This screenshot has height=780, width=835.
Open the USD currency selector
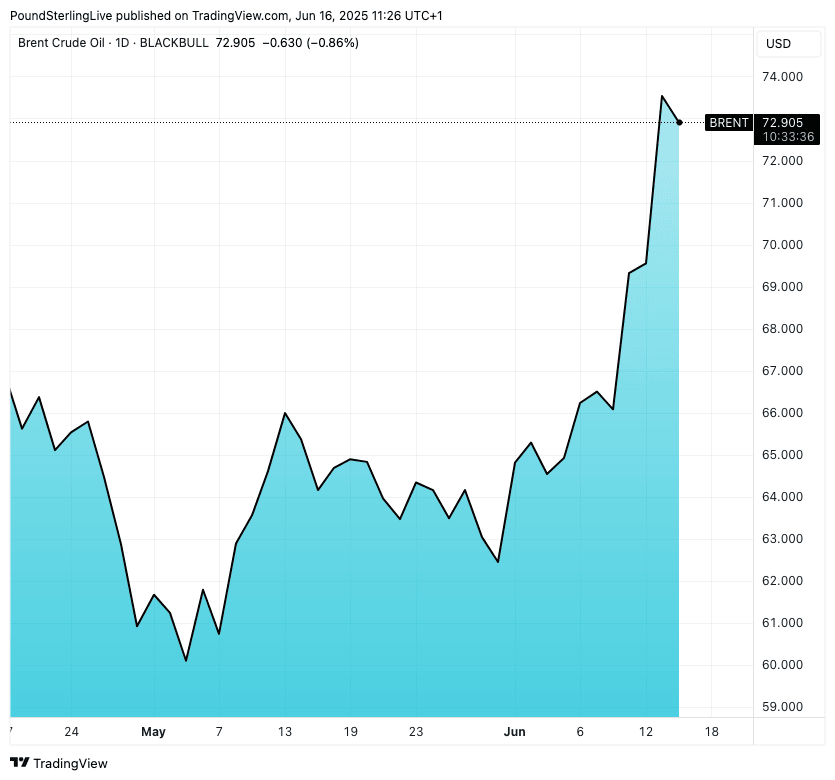point(778,43)
